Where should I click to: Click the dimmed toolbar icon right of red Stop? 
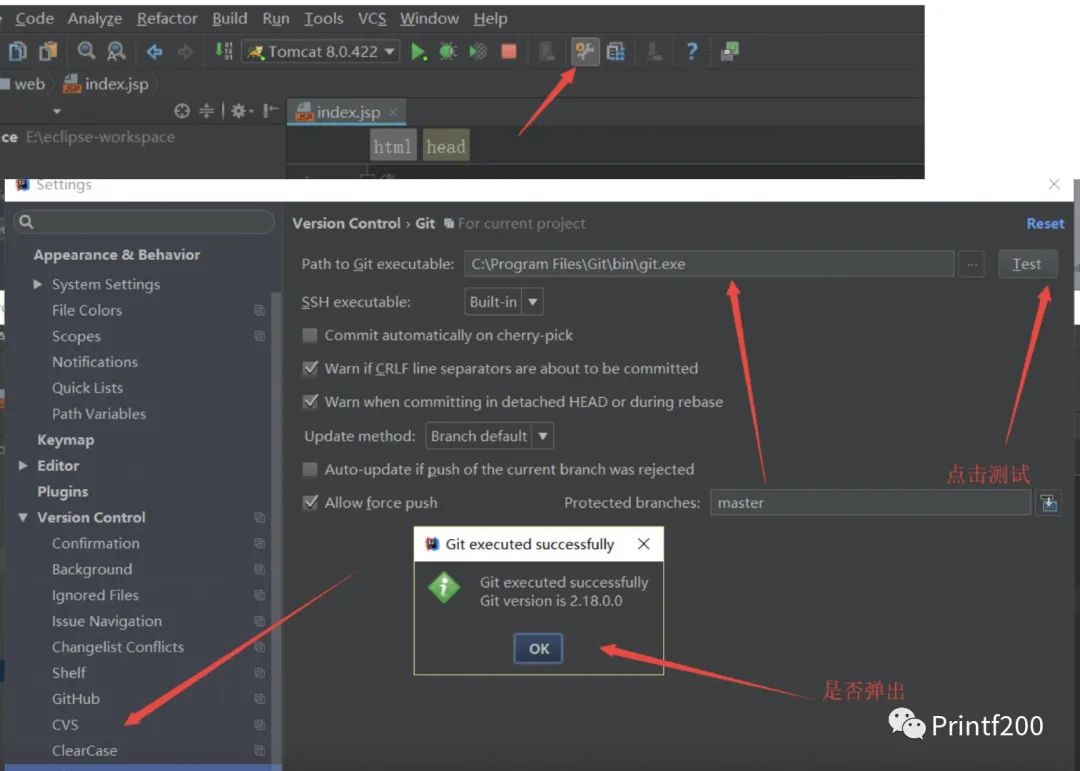tap(547, 52)
